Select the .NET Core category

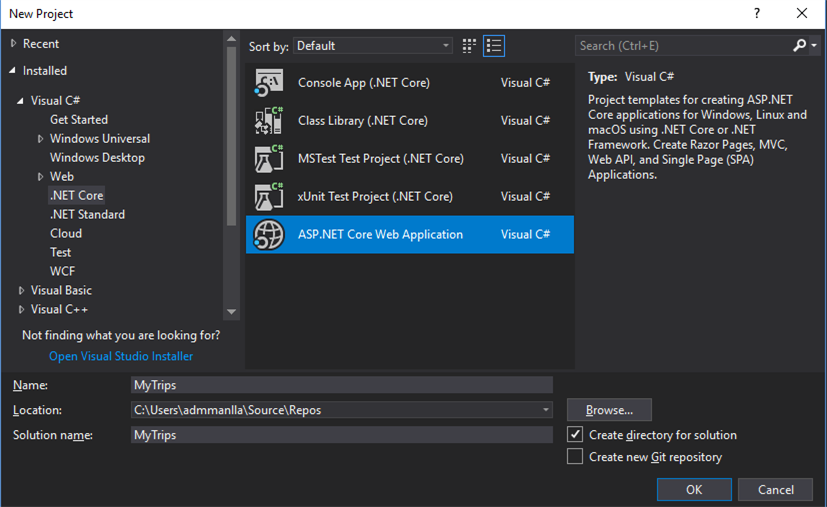tap(76, 196)
